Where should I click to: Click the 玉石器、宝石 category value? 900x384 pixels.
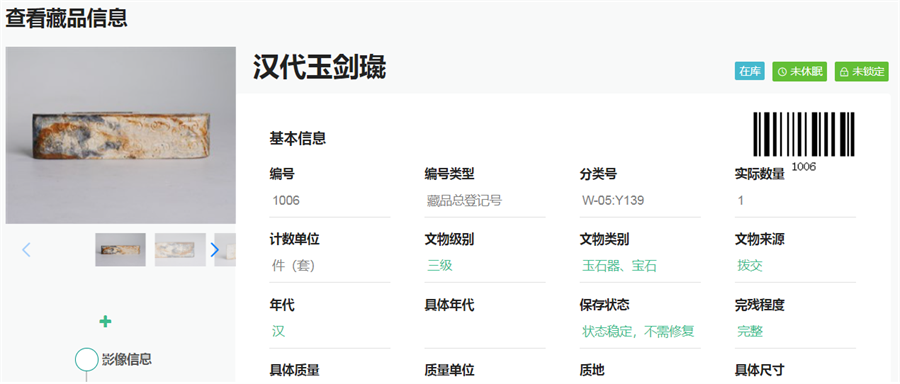click(619, 266)
